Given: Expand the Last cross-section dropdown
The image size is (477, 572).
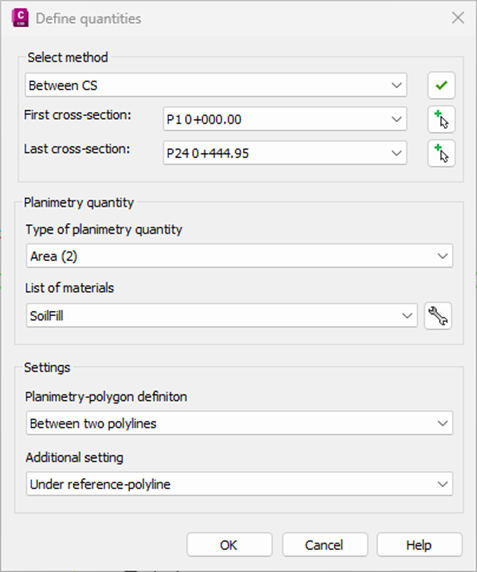Looking at the screenshot, I should tap(285, 153).
